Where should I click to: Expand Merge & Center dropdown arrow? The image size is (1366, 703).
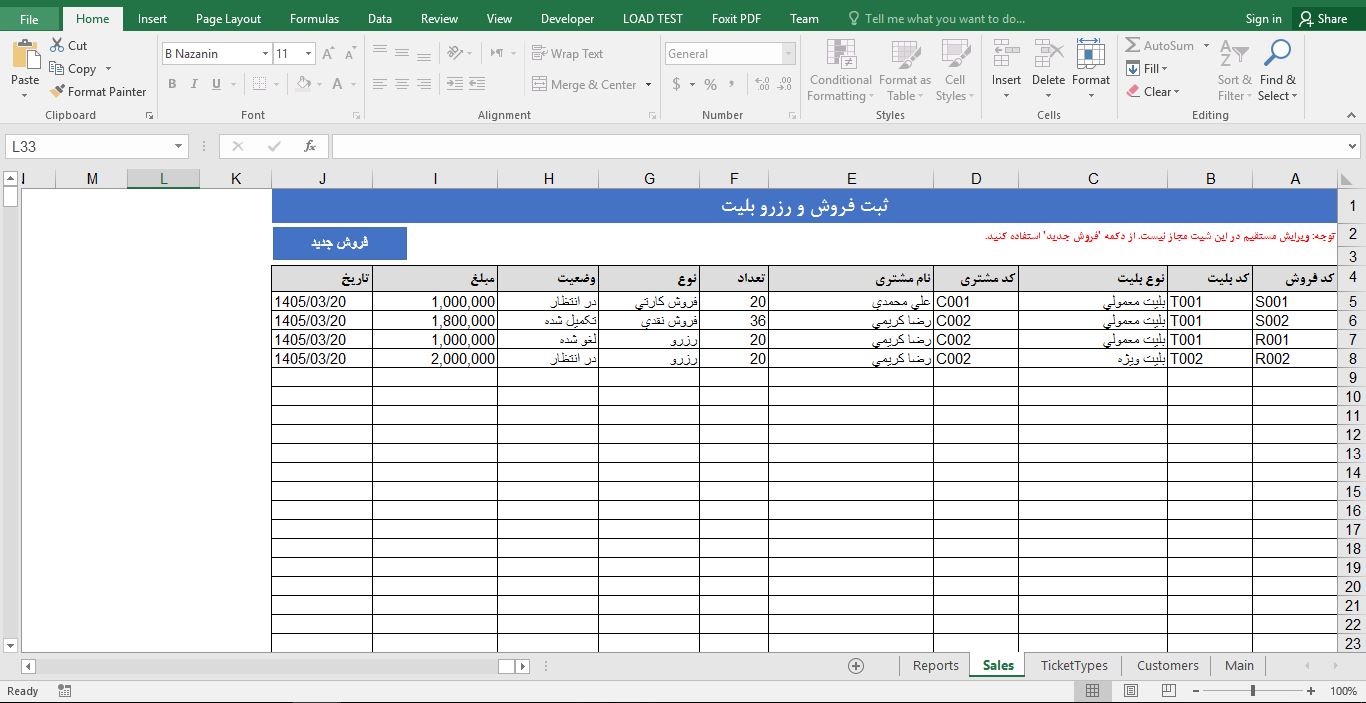point(648,85)
